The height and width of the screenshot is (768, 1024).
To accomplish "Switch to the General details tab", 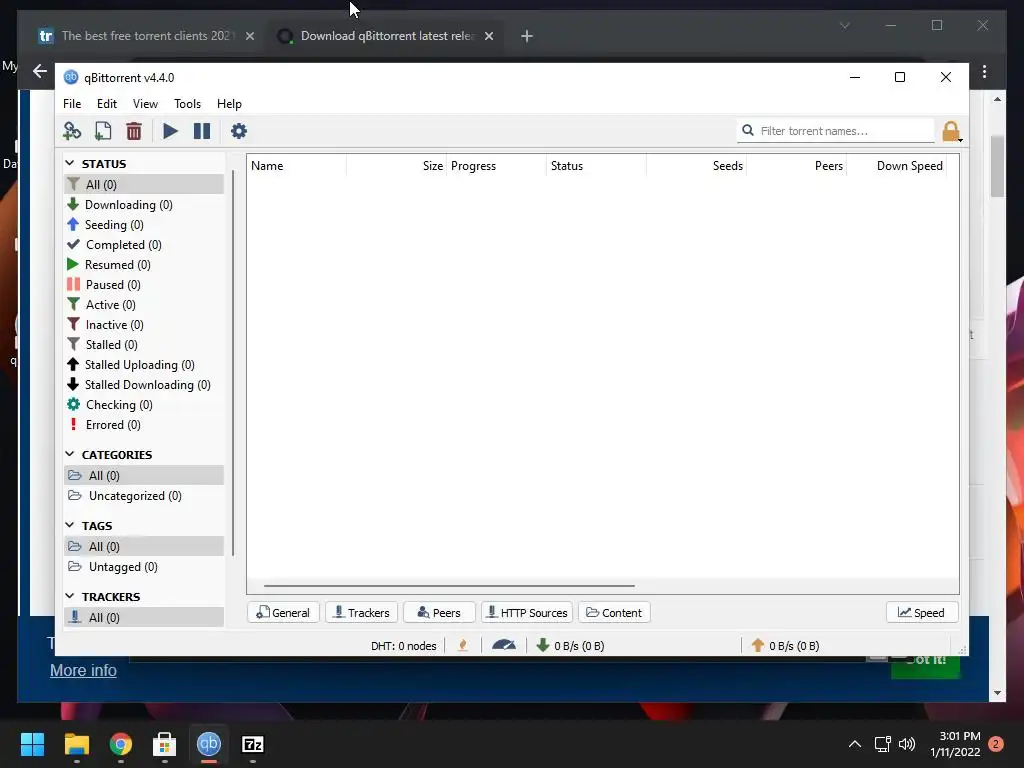I will [283, 613].
